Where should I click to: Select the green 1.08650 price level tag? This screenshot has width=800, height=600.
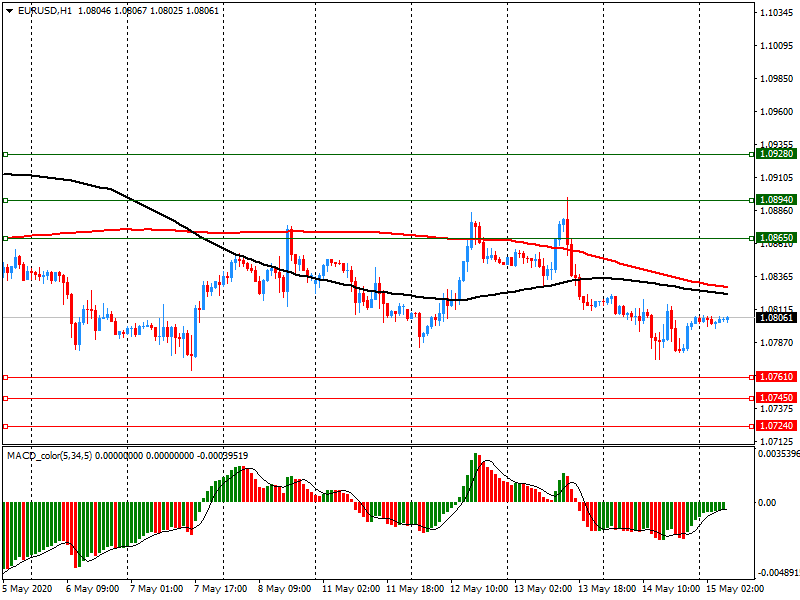click(x=776, y=238)
